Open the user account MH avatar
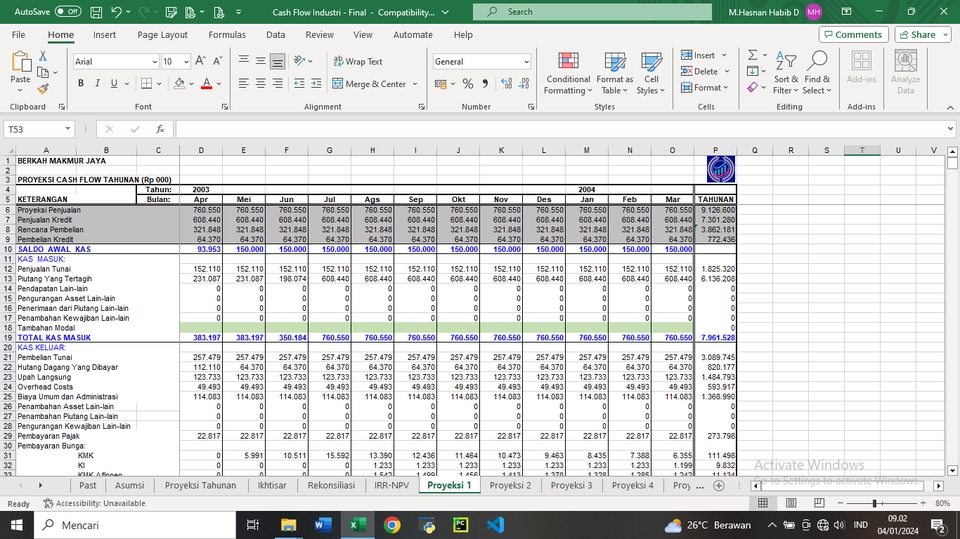Screen dimensions: 960x539 pos(814,12)
